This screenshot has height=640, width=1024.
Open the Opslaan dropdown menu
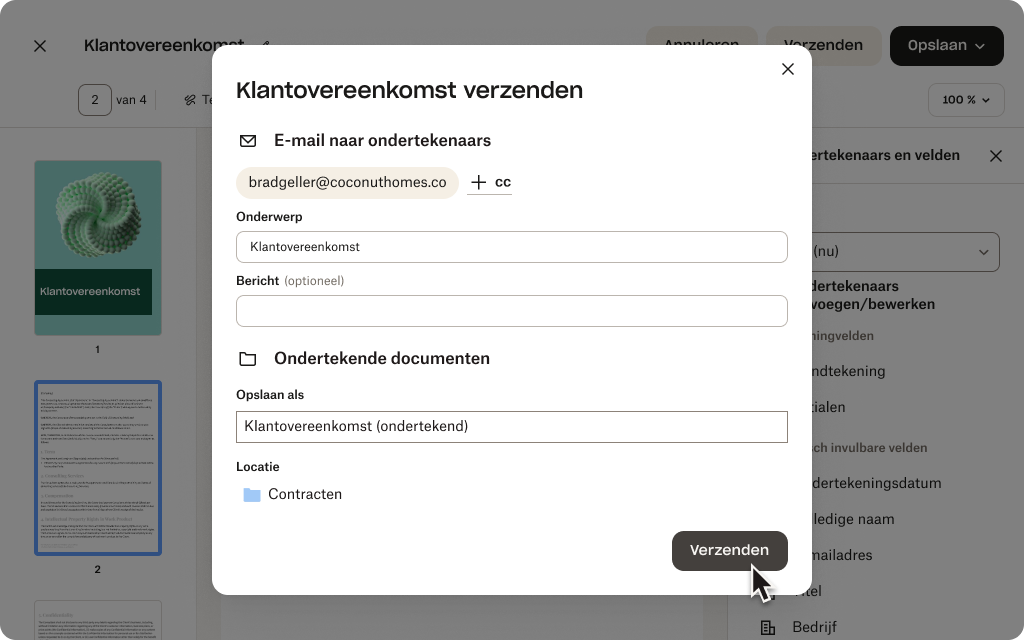(946, 46)
